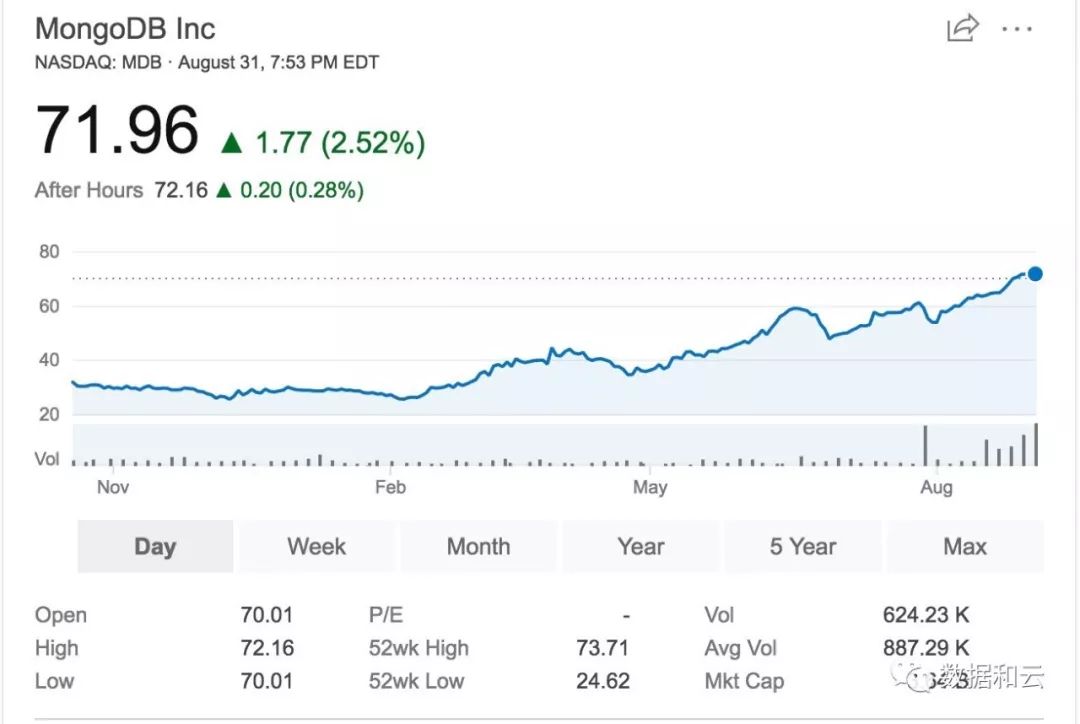Select the 5 Year time range
This screenshot has height=724, width=1080.
[802, 546]
